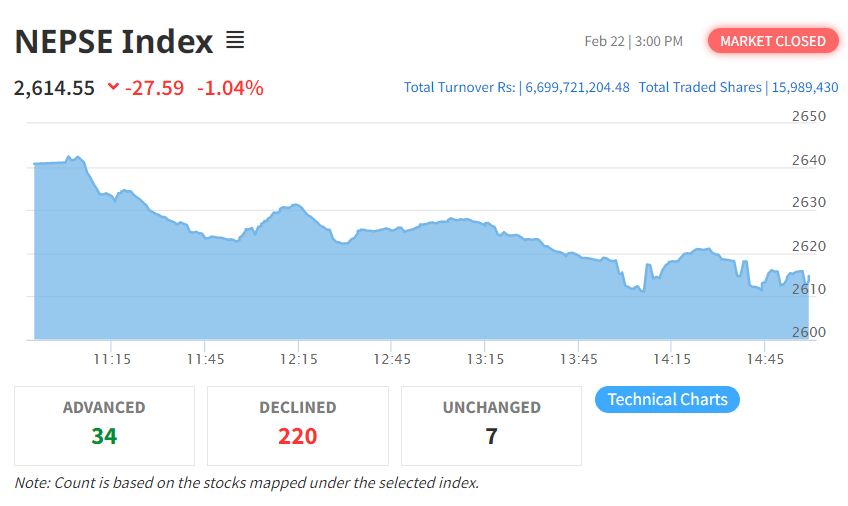This screenshot has width=848, height=506.
Task: Open the Technical Charts button
Action: coord(667,400)
